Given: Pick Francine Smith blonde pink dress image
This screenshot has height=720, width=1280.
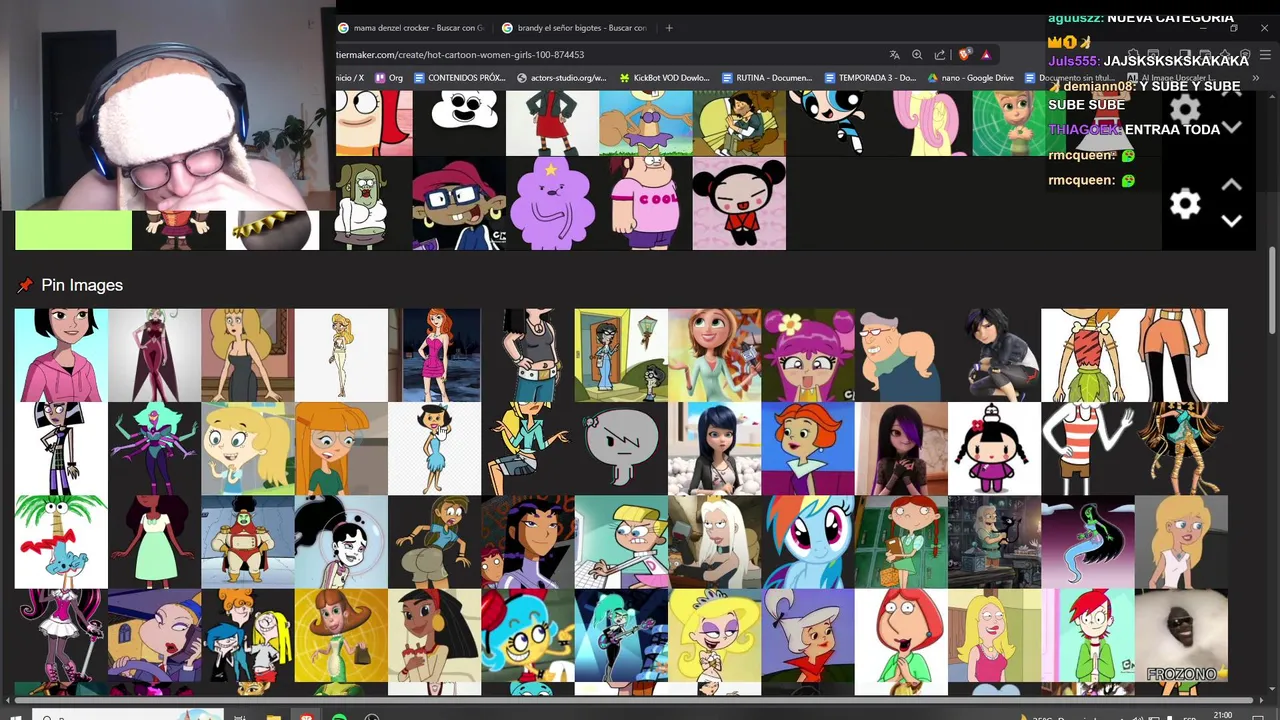Looking at the screenshot, I should [994, 635].
